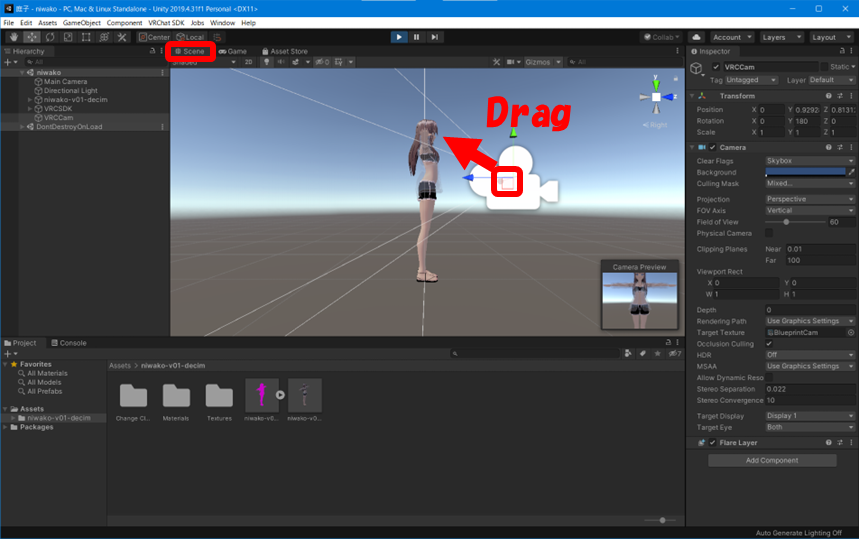Toggle scene lighting with the lightbulb icon
The image size is (859, 539).
266,62
